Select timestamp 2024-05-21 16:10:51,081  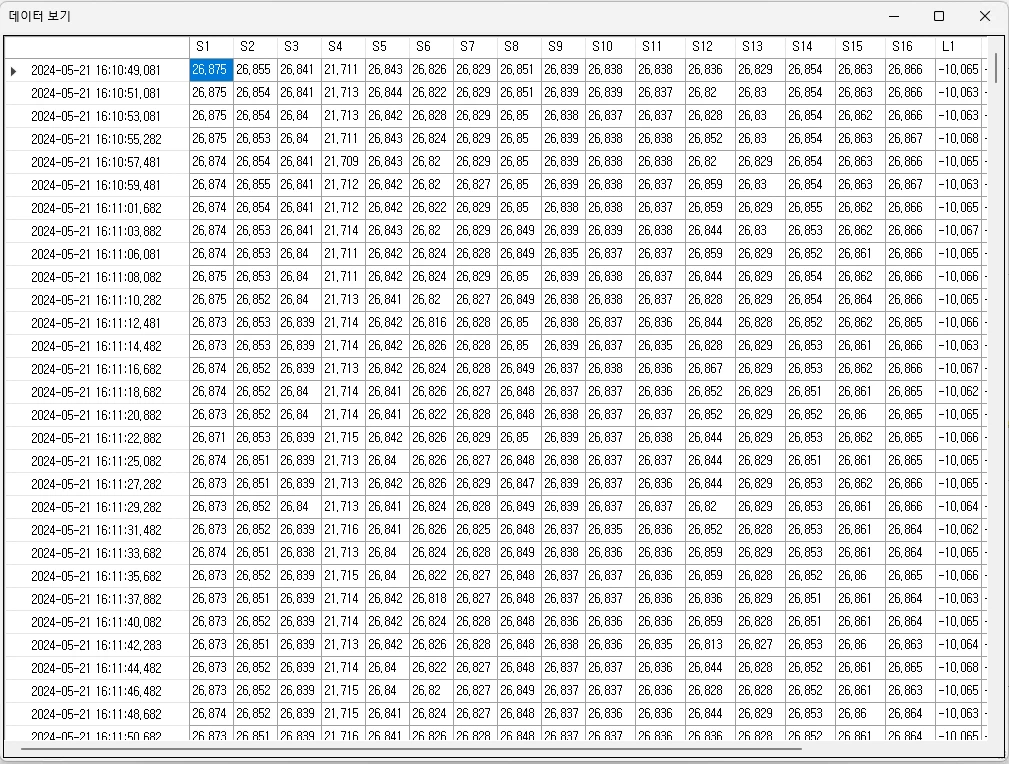tap(96, 93)
